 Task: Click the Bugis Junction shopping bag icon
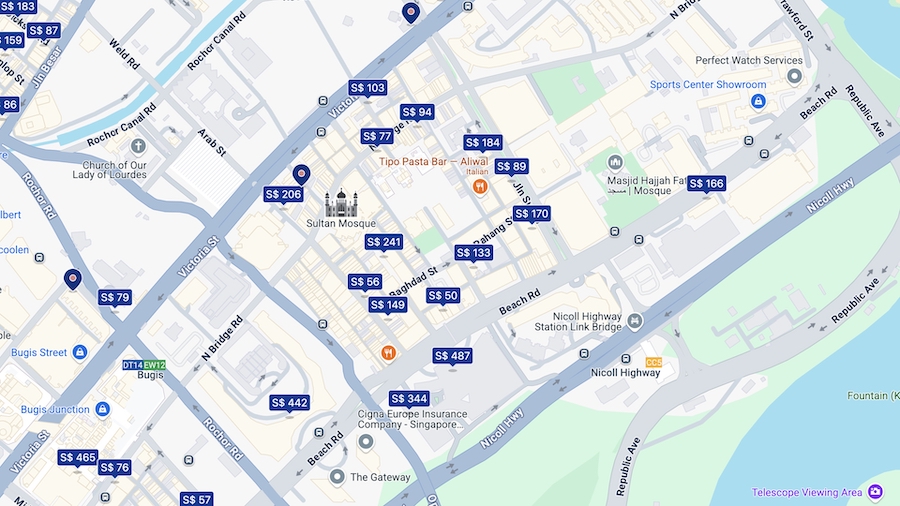pos(102,409)
